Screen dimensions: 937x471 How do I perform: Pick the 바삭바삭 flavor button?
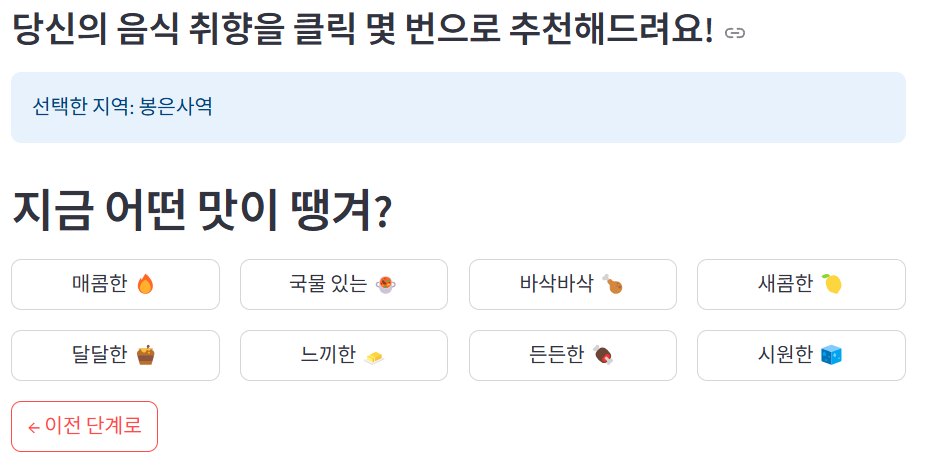click(x=572, y=285)
